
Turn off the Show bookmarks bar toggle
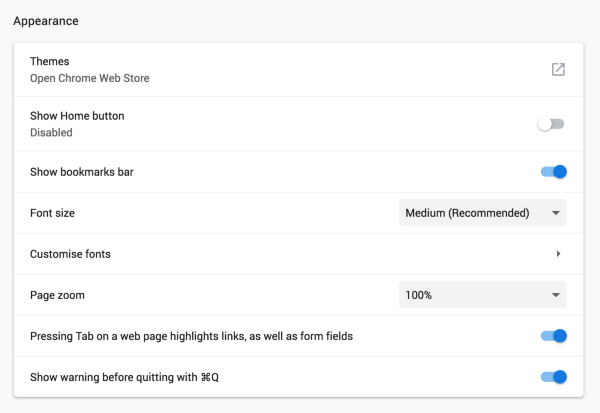(x=554, y=172)
